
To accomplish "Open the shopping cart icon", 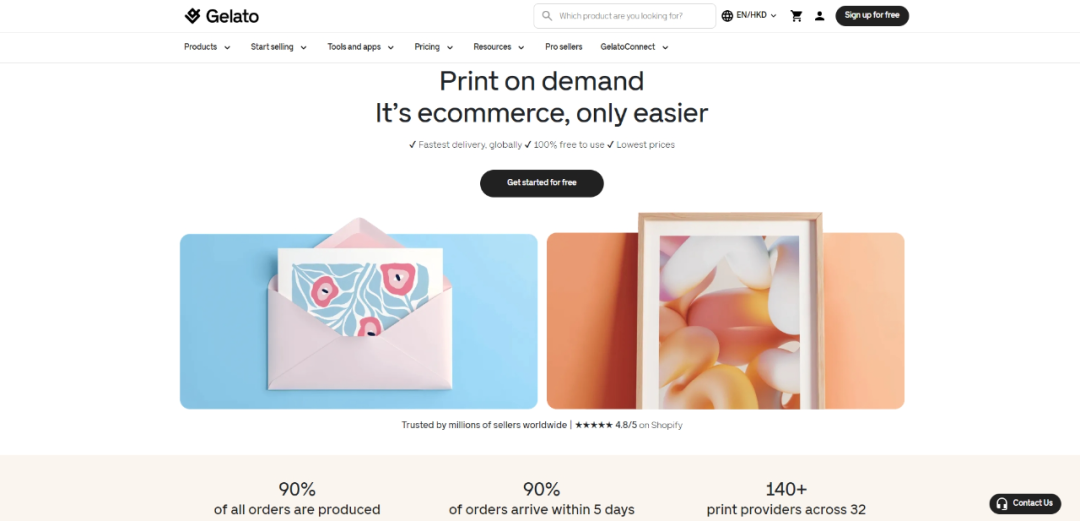I will (796, 16).
